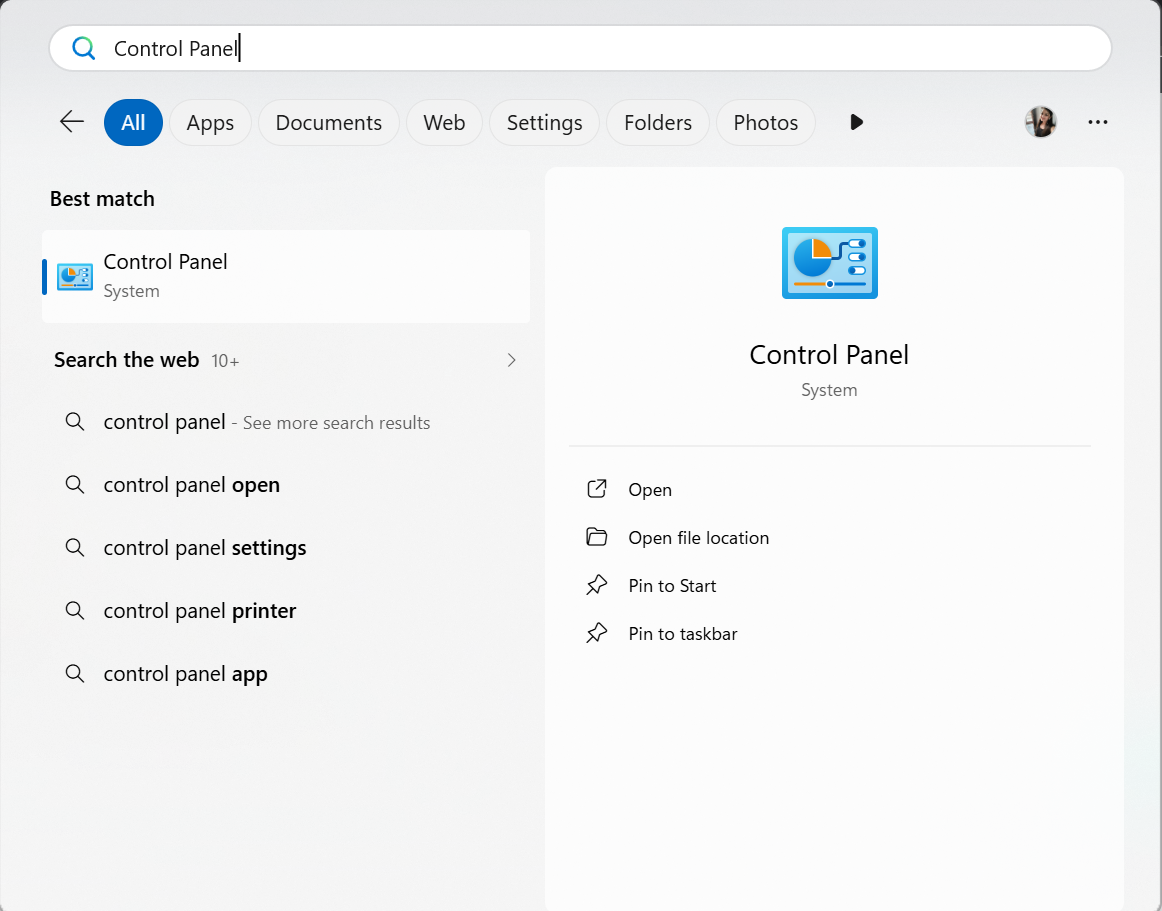The height and width of the screenshot is (911, 1162).
Task: Switch to the Web filter tab
Action: coord(444,122)
